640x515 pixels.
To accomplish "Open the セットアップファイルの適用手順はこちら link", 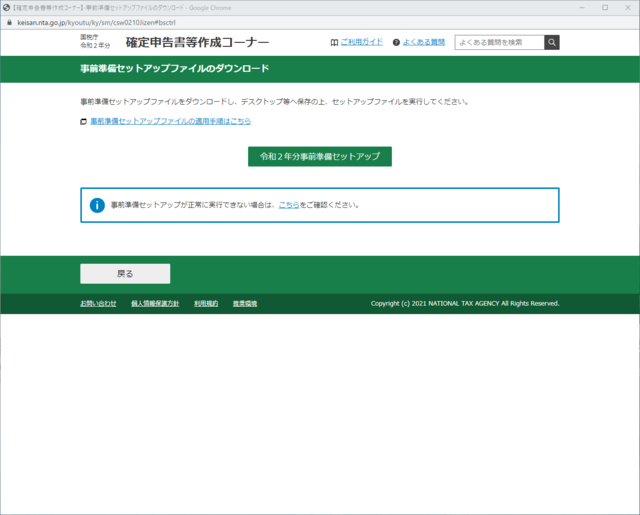I will (171, 121).
